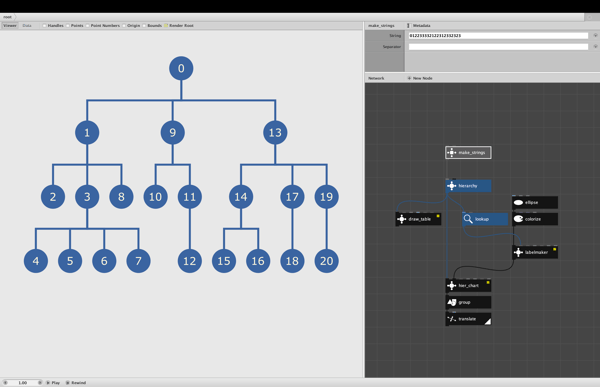This screenshot has width=600, height=387.
Task: Decrease frame number with left stepper arrow
Action: [x=5, y=382]
